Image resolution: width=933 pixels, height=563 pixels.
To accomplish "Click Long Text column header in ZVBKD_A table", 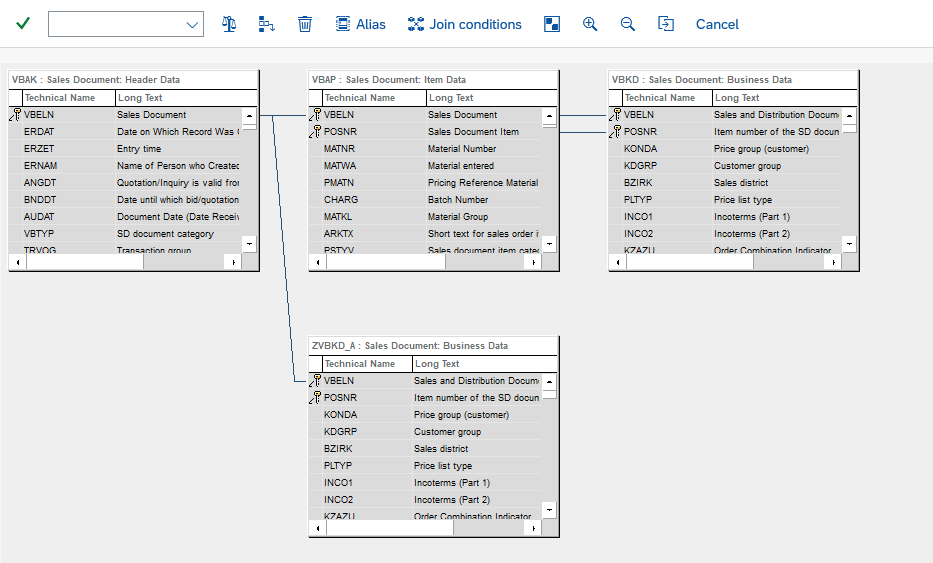I will (x=485, y=364).
